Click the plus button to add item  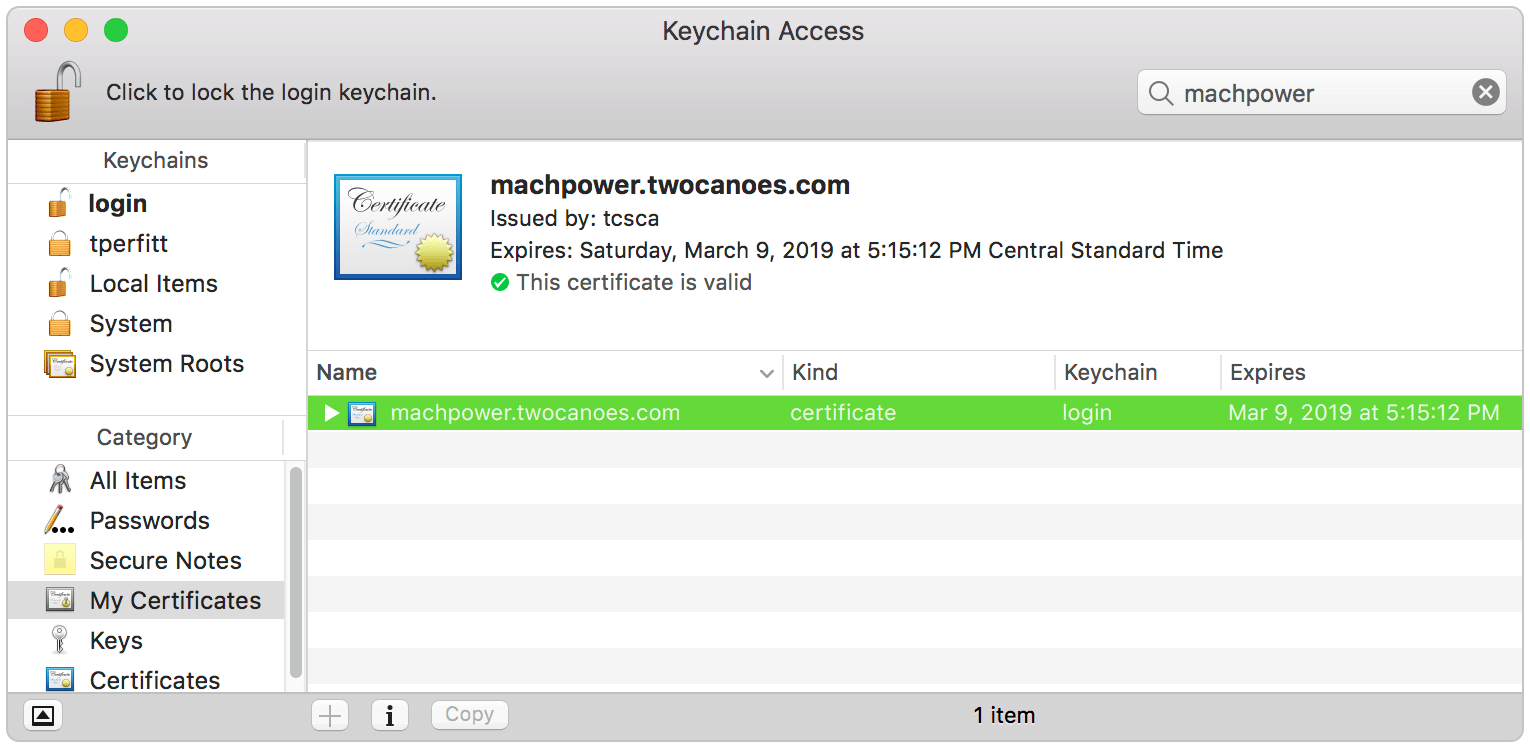point(330,715)
